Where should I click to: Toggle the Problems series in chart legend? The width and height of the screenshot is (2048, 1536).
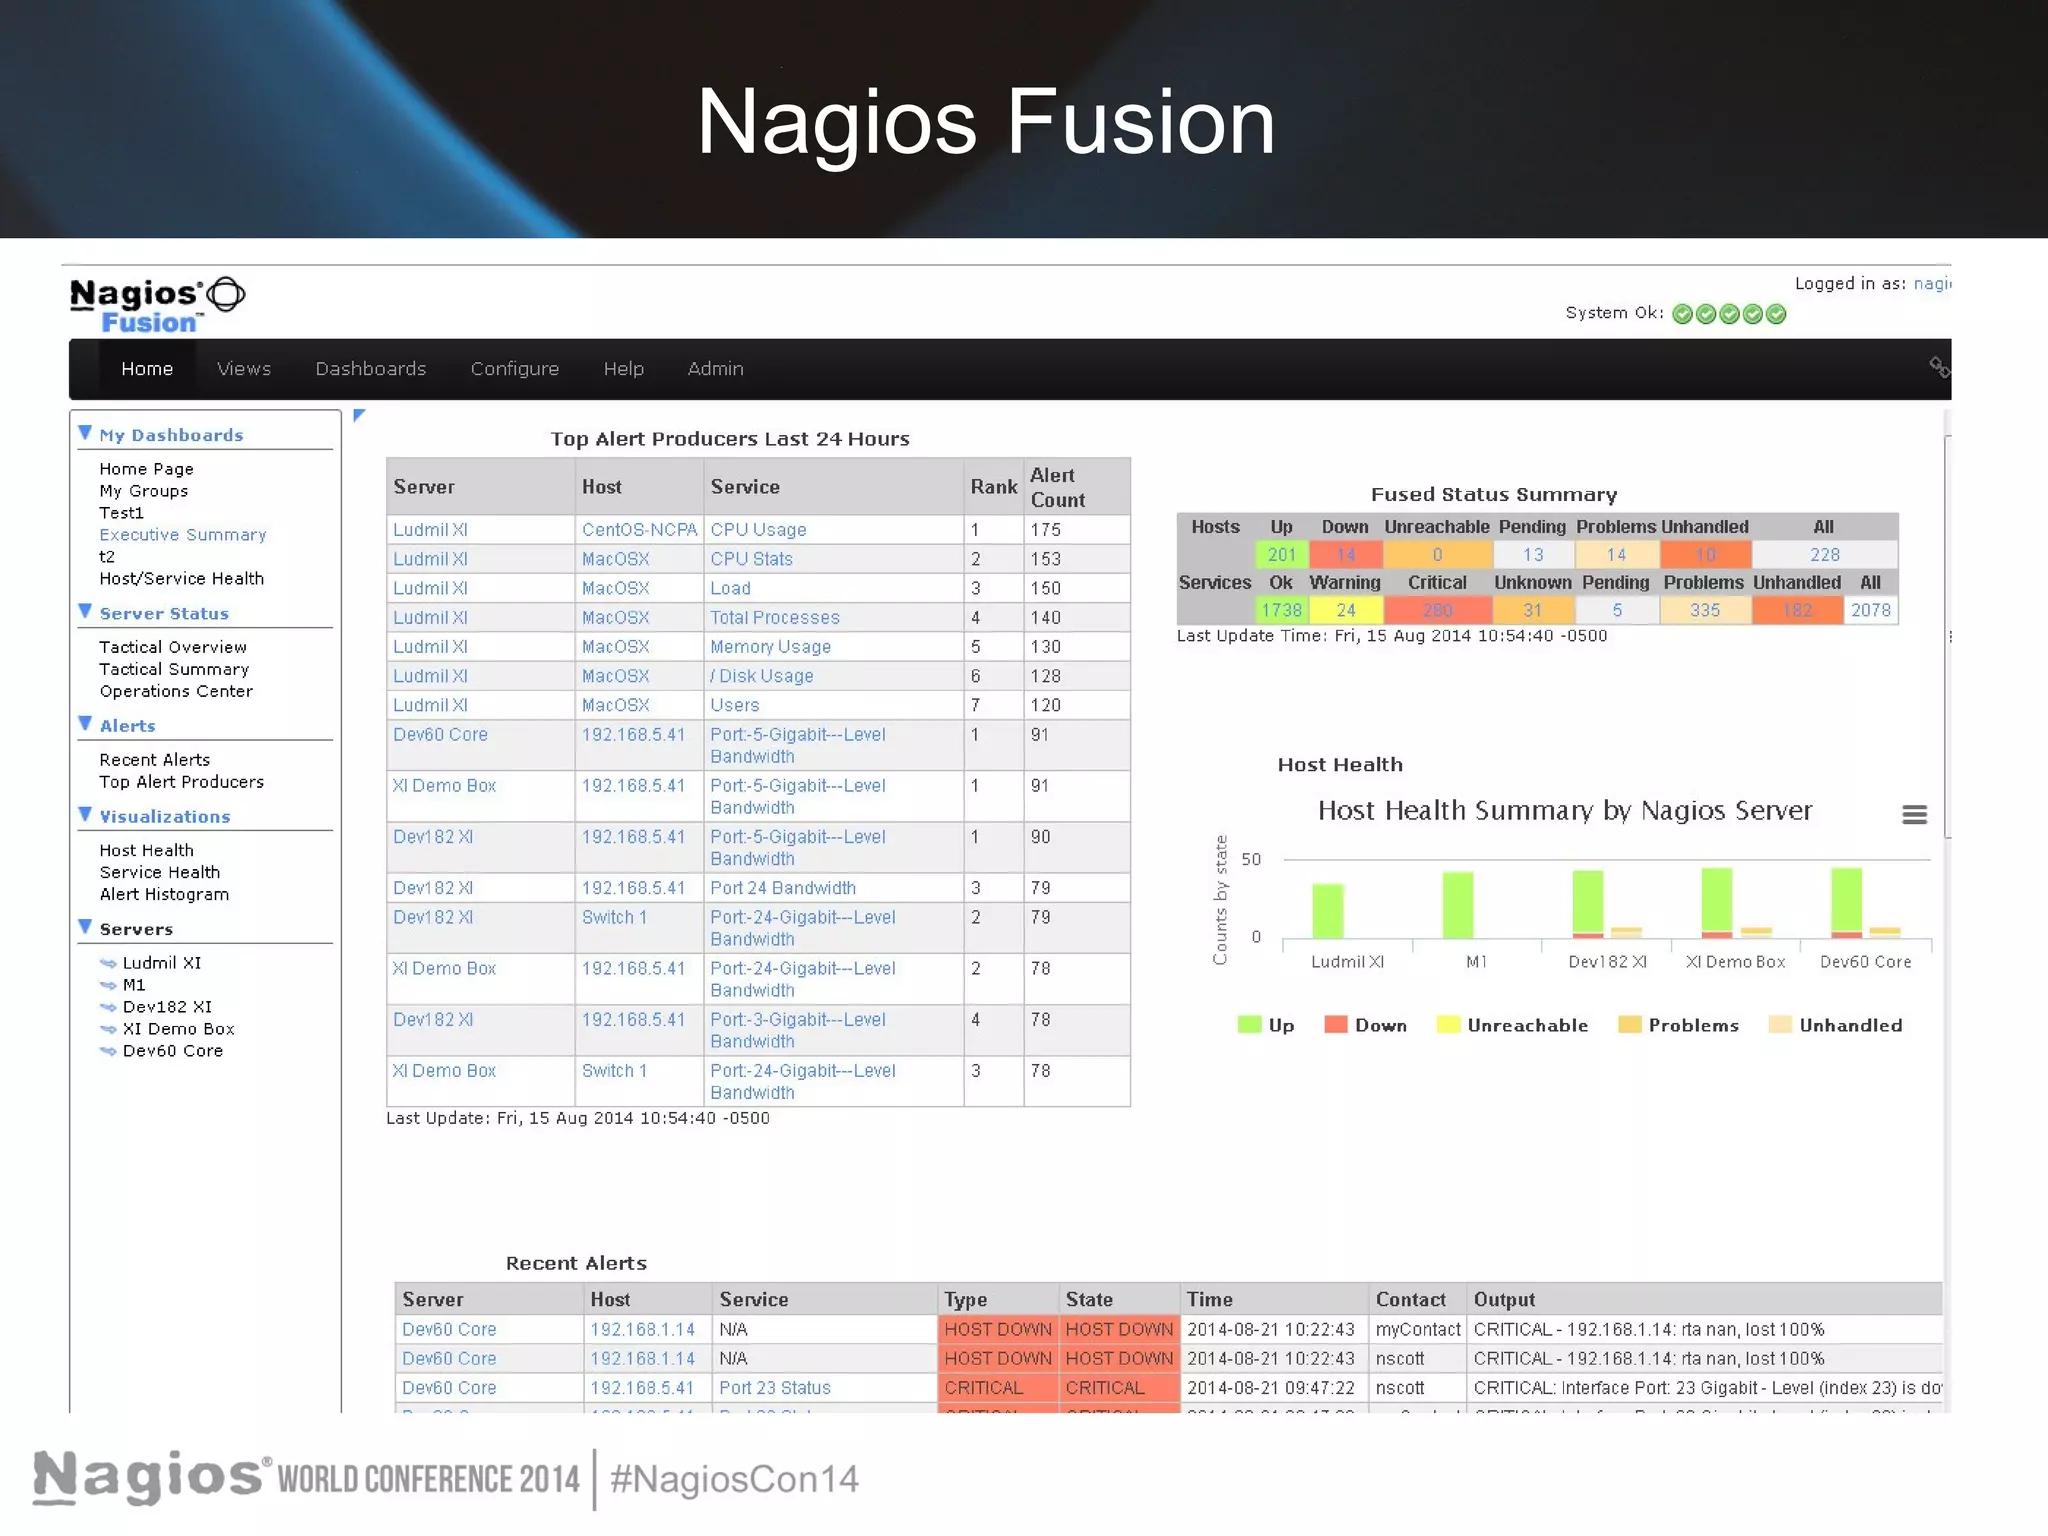1679,1025
